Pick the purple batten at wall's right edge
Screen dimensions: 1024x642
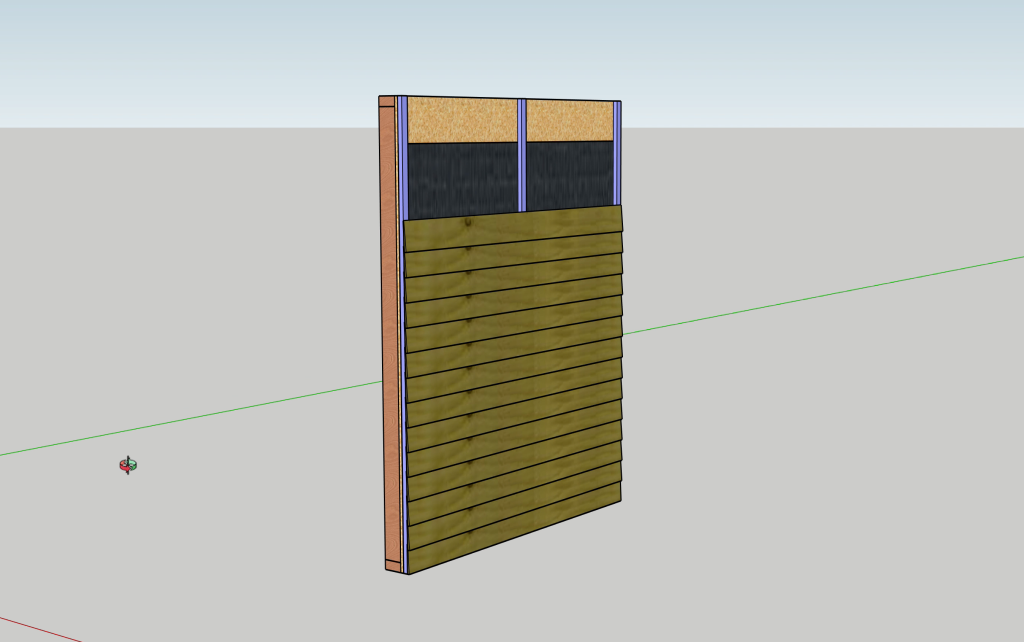[x=617, y=153]
